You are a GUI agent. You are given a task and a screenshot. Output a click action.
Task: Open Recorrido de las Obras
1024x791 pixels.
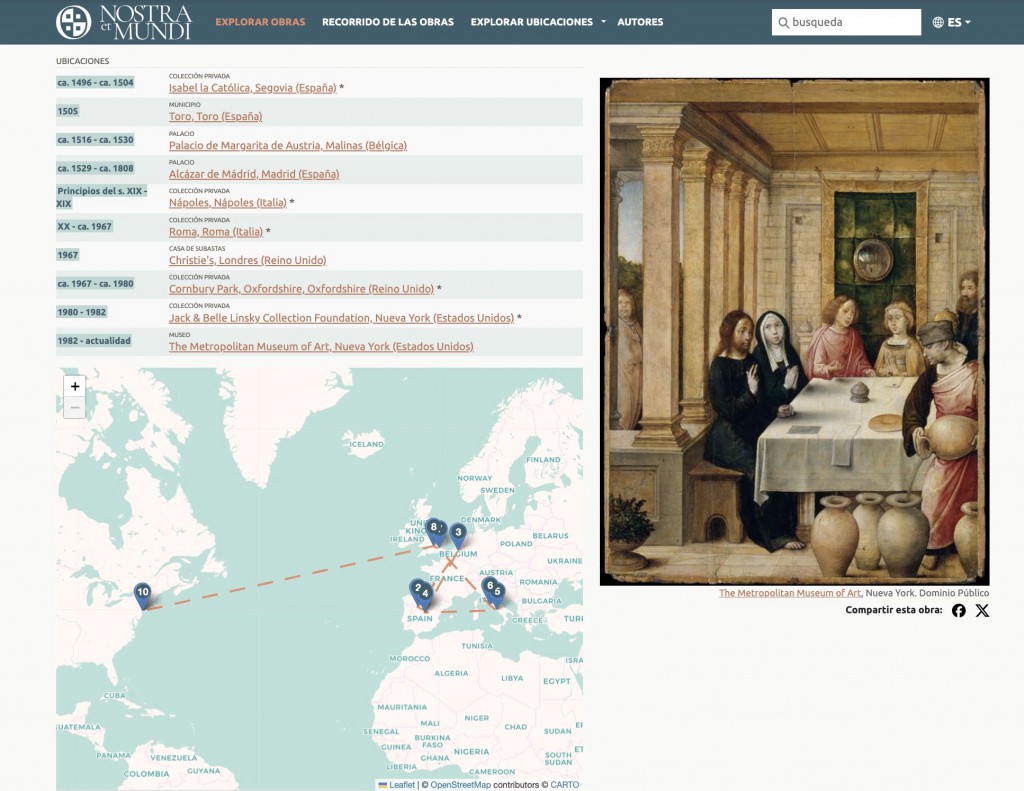pyautogui.click(x=388, y=22)
